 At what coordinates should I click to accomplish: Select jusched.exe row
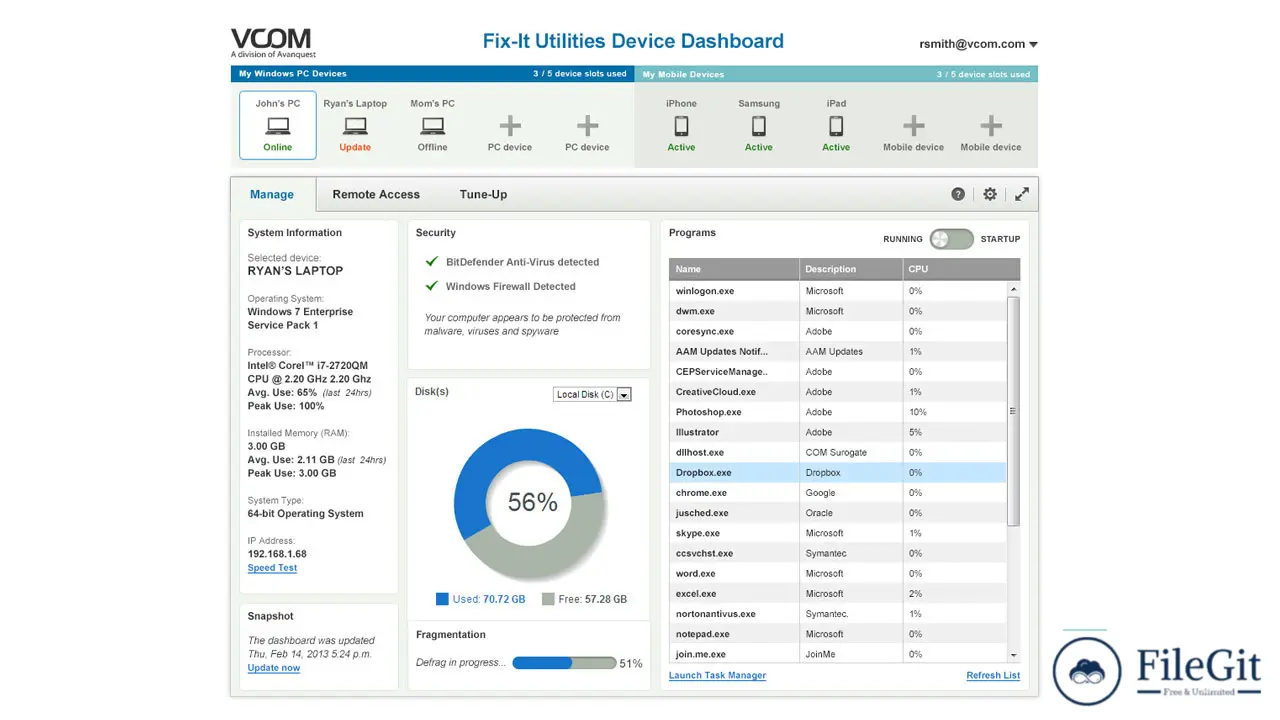(x=838, y=513)
